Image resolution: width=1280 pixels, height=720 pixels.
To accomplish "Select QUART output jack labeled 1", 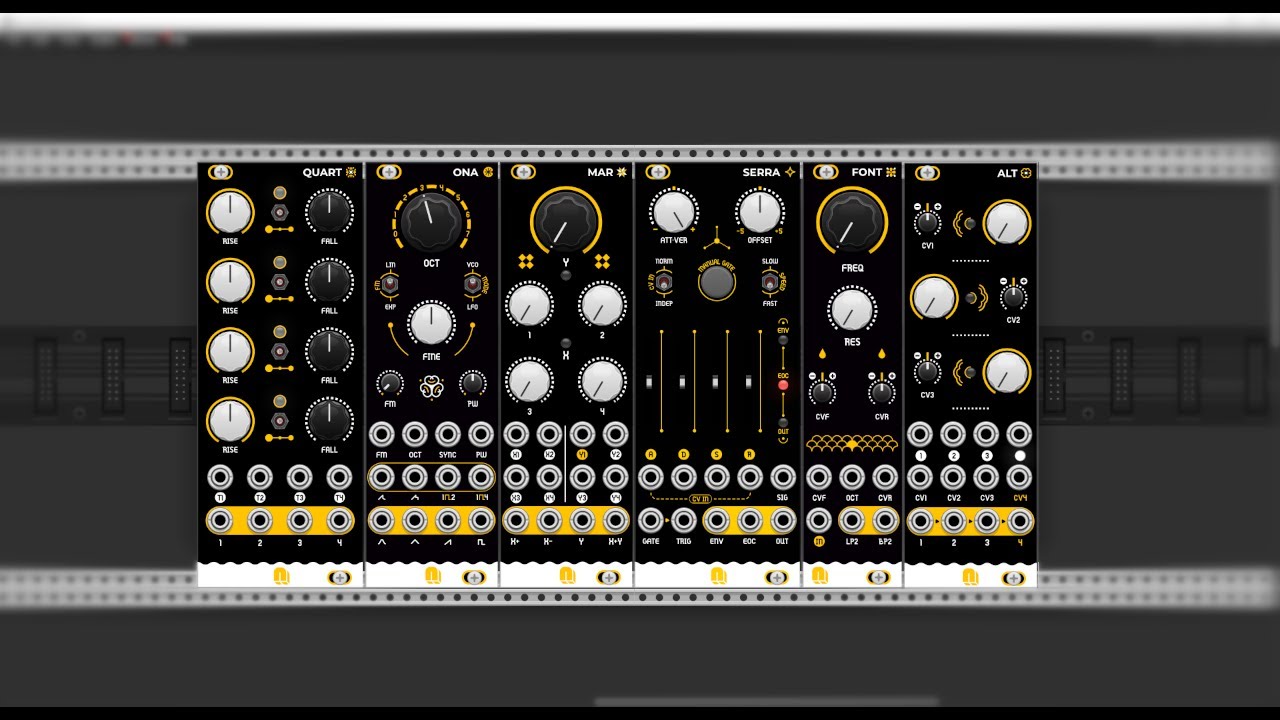I will point(220,520).
